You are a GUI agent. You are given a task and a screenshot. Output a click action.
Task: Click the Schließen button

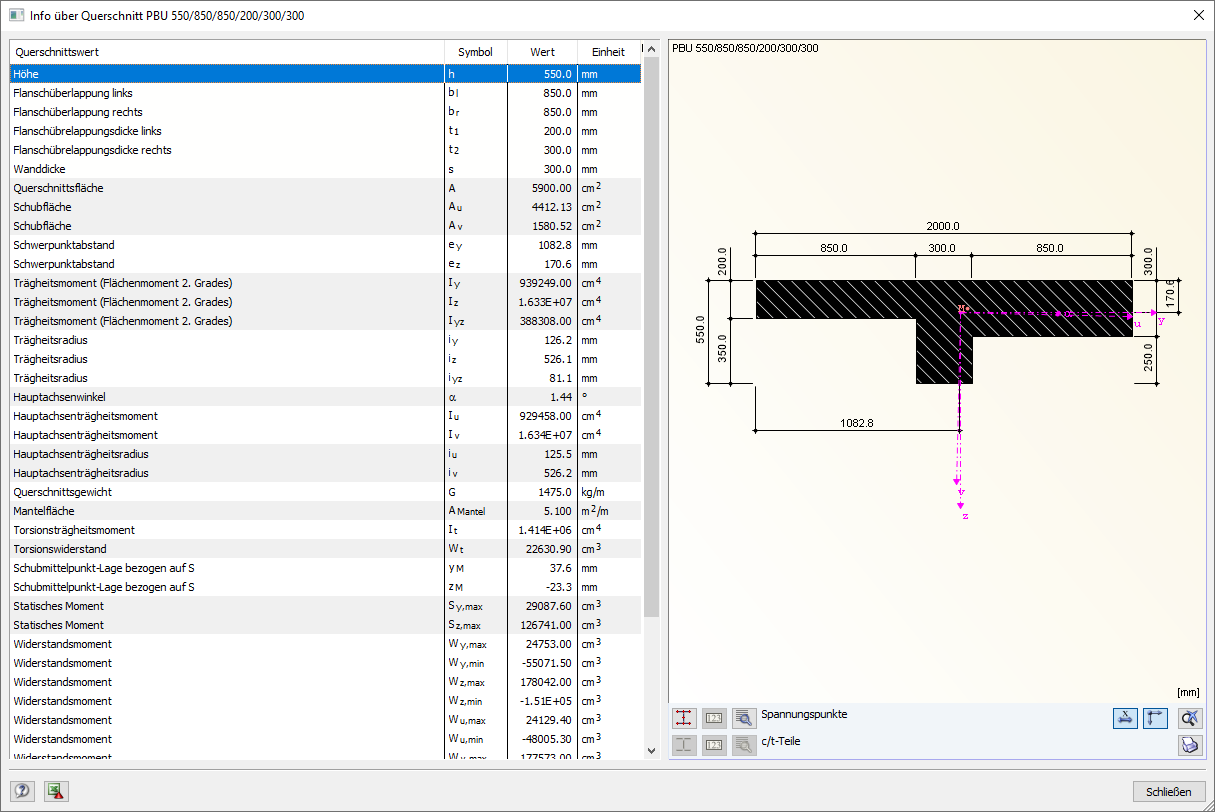[1168, 791]
